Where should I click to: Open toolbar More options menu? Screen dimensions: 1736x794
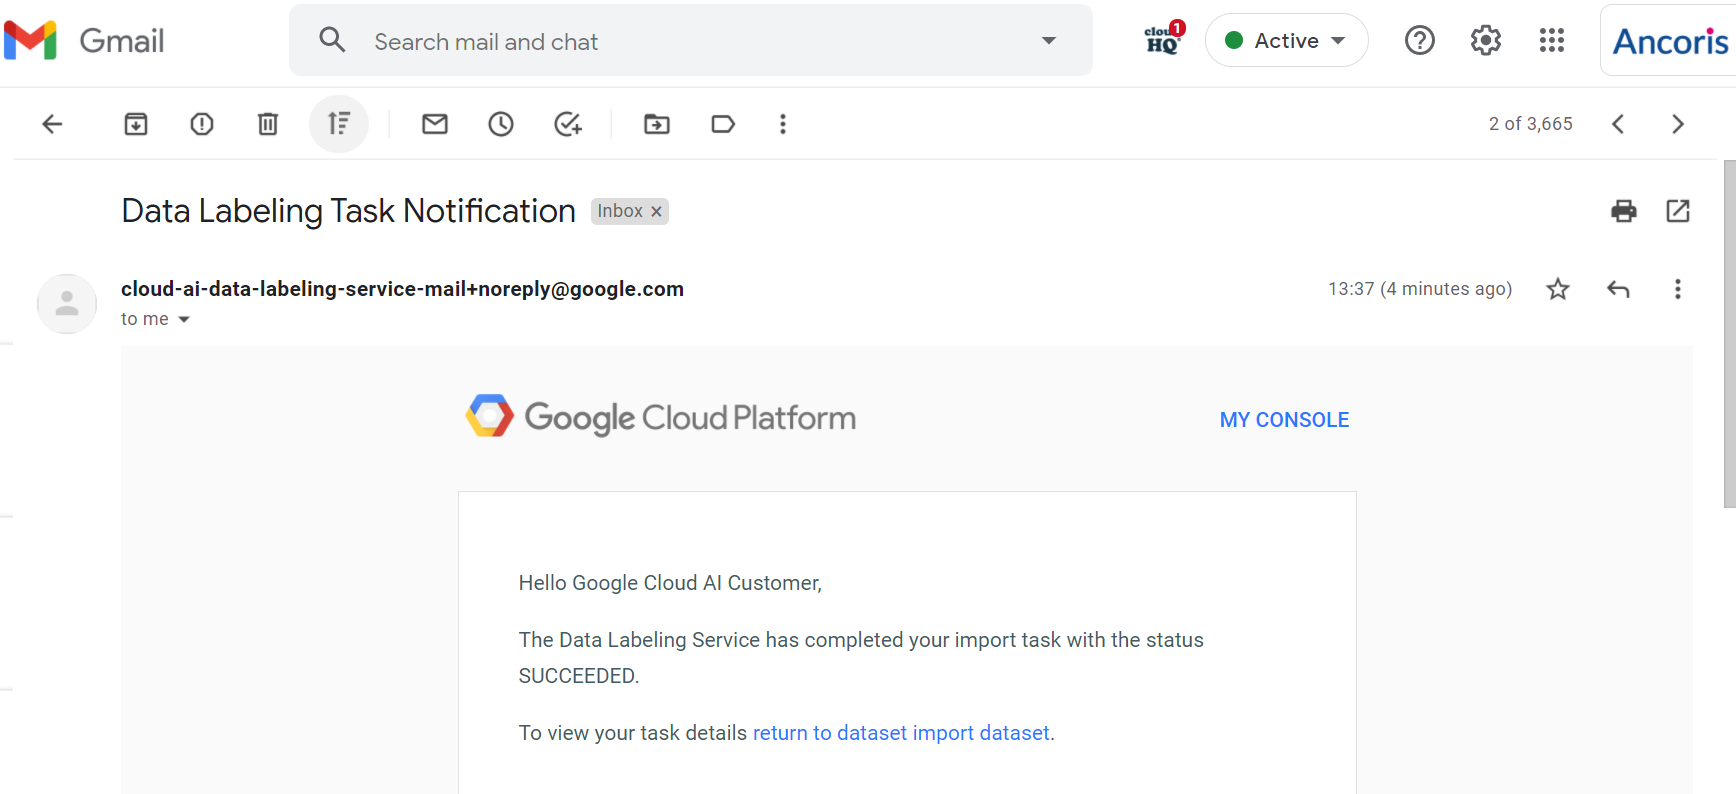(783, 124)
